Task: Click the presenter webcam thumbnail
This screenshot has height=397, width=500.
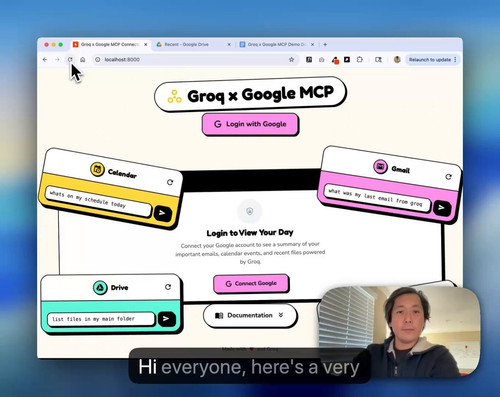Action: click(x=398, y=332)
